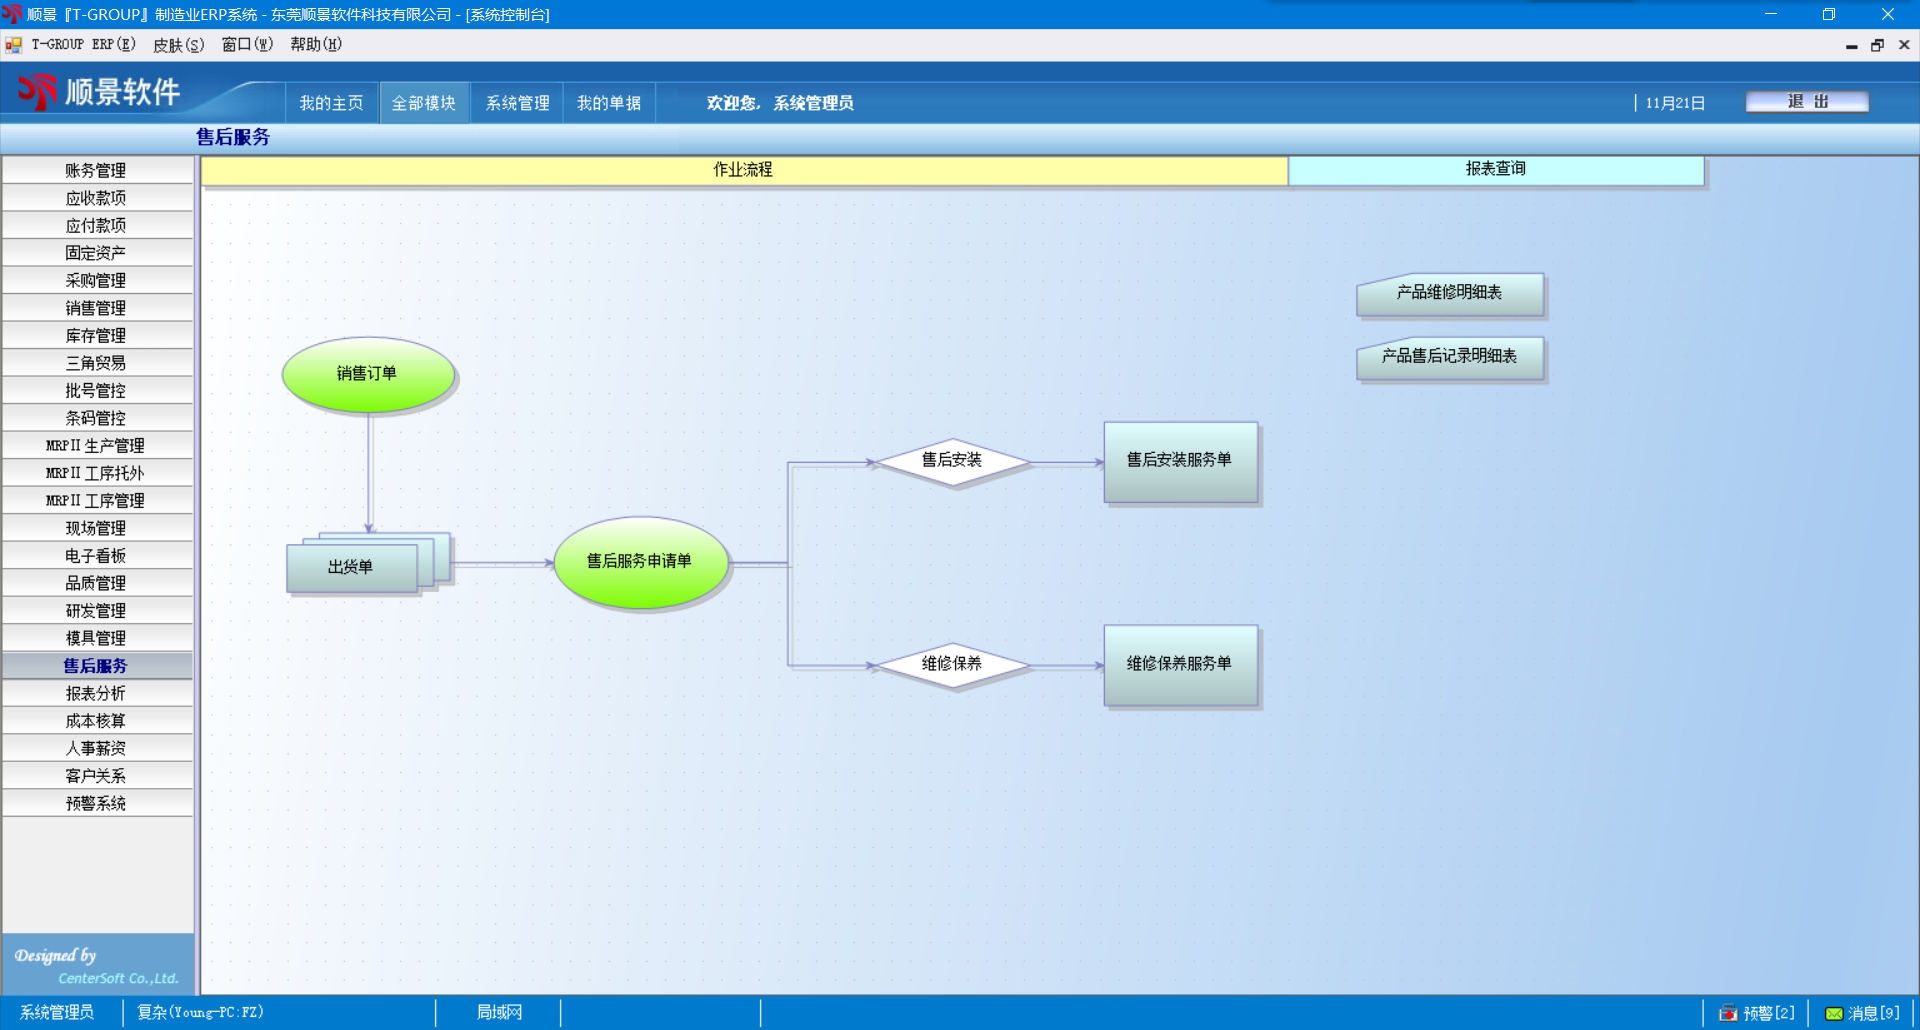Click the 预警 alarm icon in status bar
This screenshot has width=1920, height=1030.
click(x=1728, y=1013)
